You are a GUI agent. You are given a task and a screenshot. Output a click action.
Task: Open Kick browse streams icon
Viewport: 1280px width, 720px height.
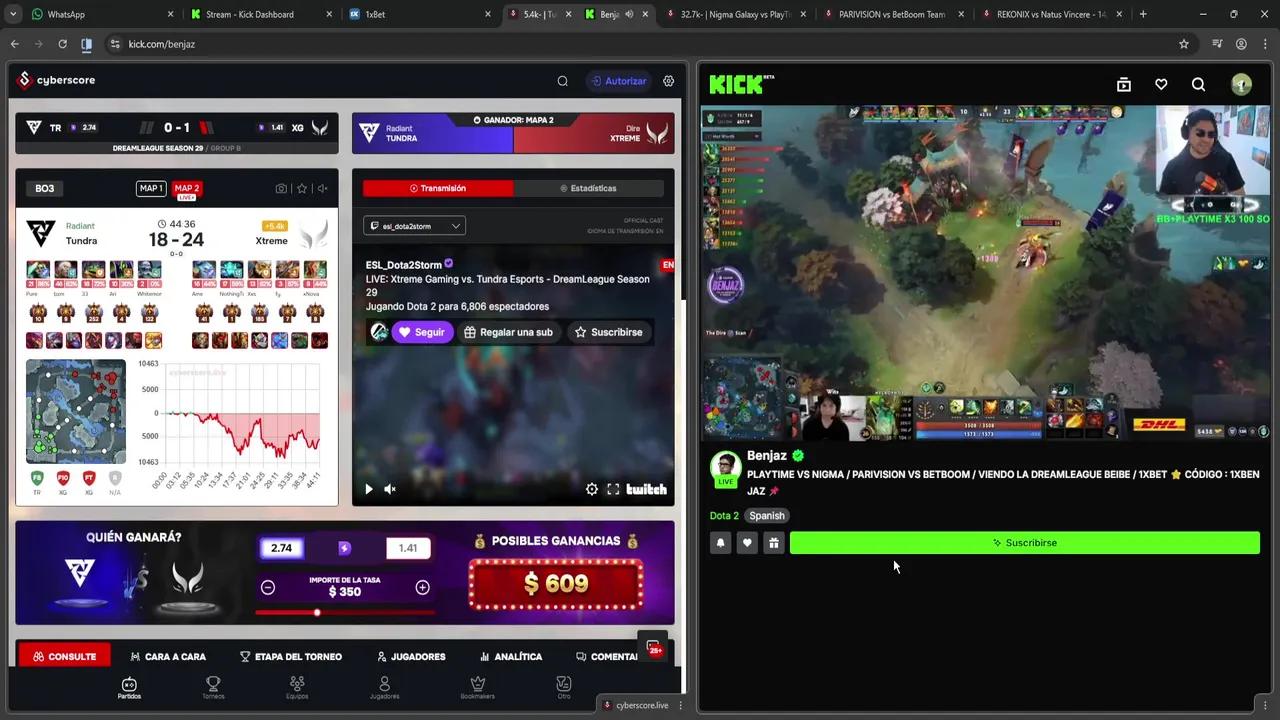pyautogui.click(x=1124, y=85)
